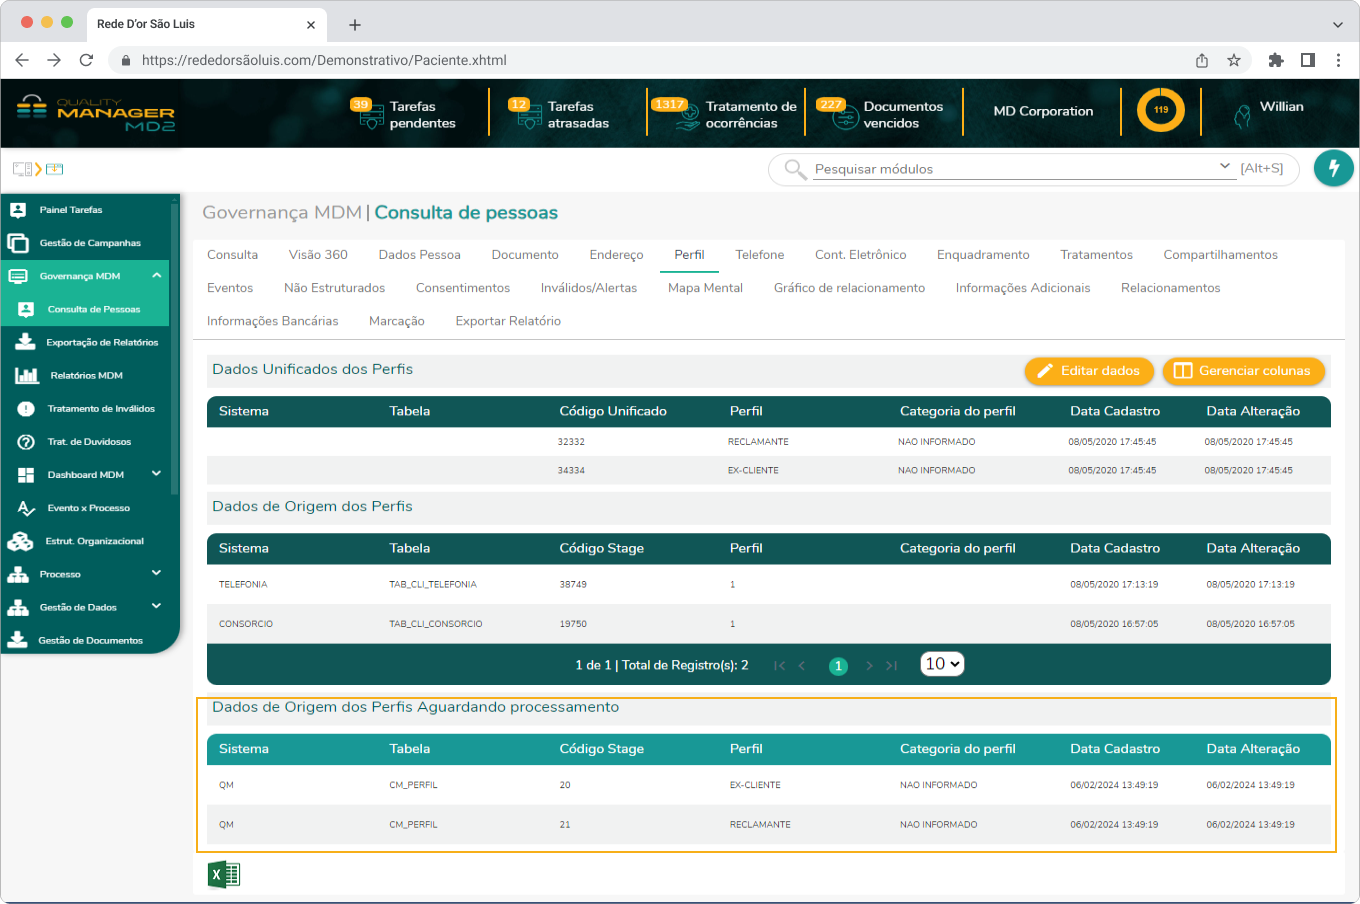Open the rows-per-page dropdown showing 10

click(942, 664)
